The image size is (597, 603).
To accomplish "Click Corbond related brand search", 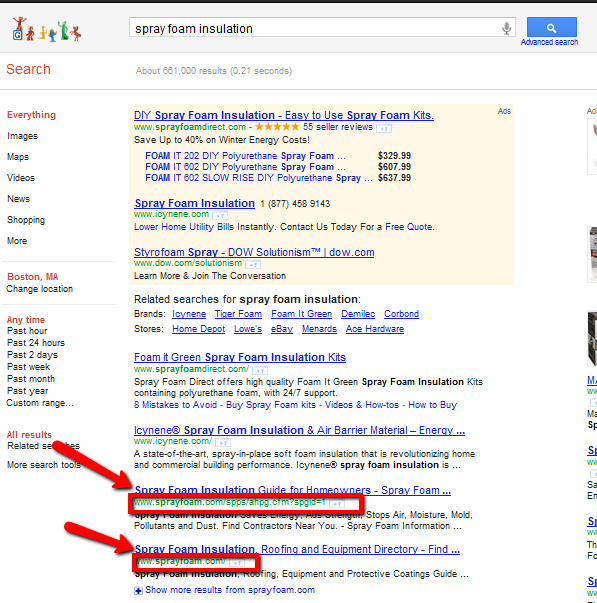I will click(x=402, y=314).
